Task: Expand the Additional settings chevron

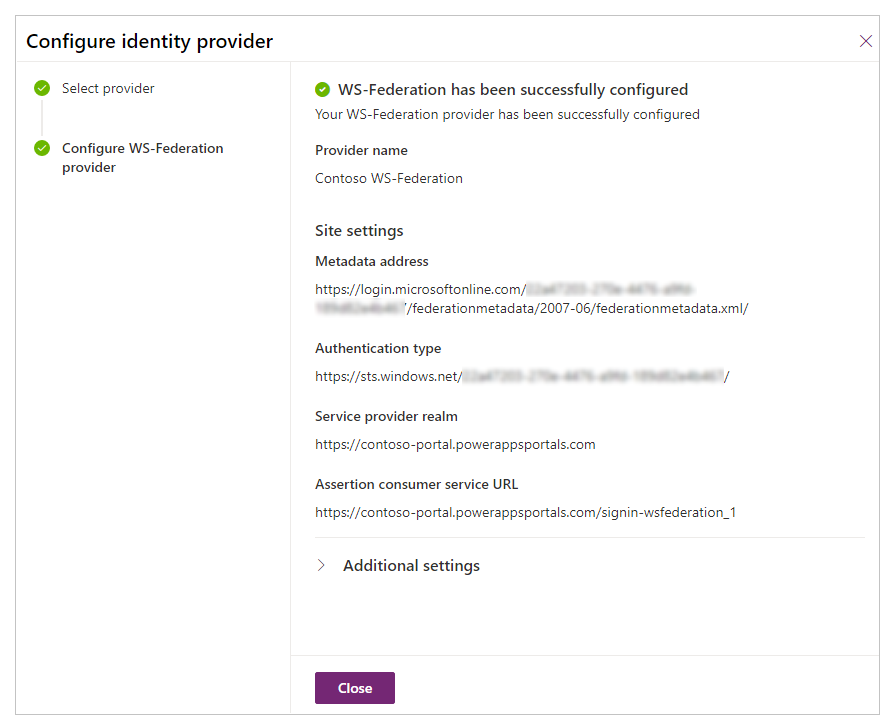Action: point(321,565)
